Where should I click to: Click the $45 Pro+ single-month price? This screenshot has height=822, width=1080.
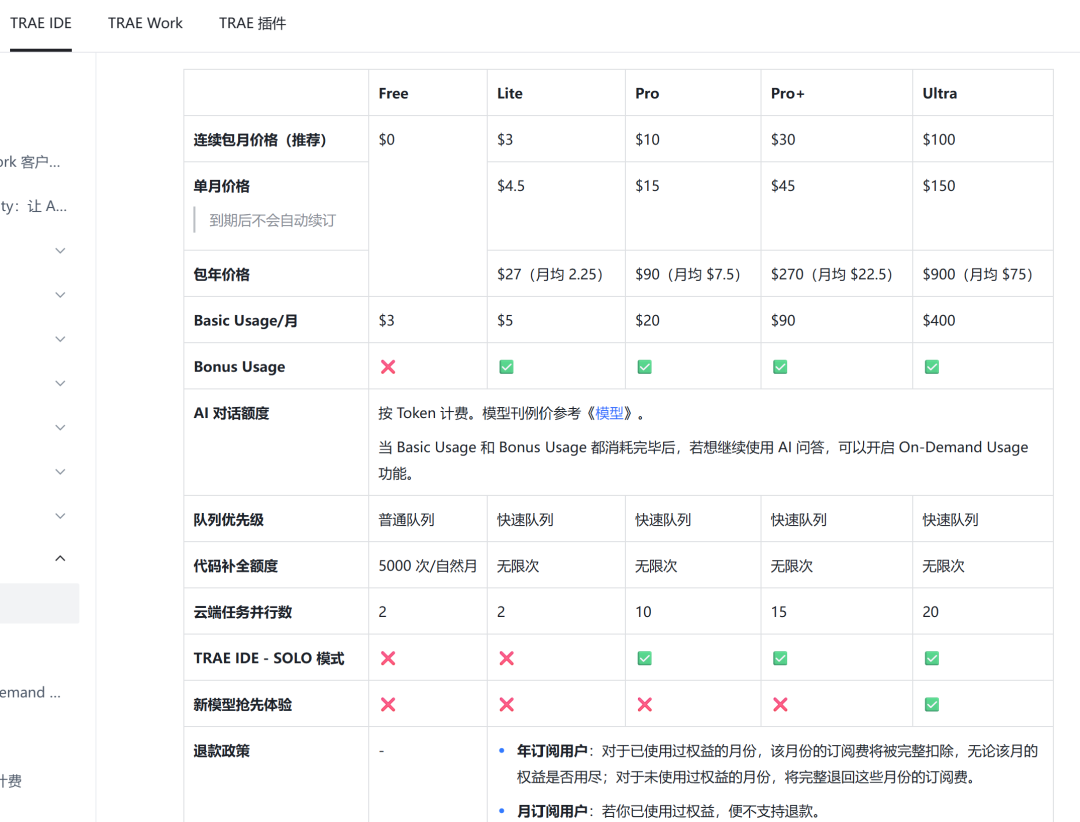[x=782, y=185]
